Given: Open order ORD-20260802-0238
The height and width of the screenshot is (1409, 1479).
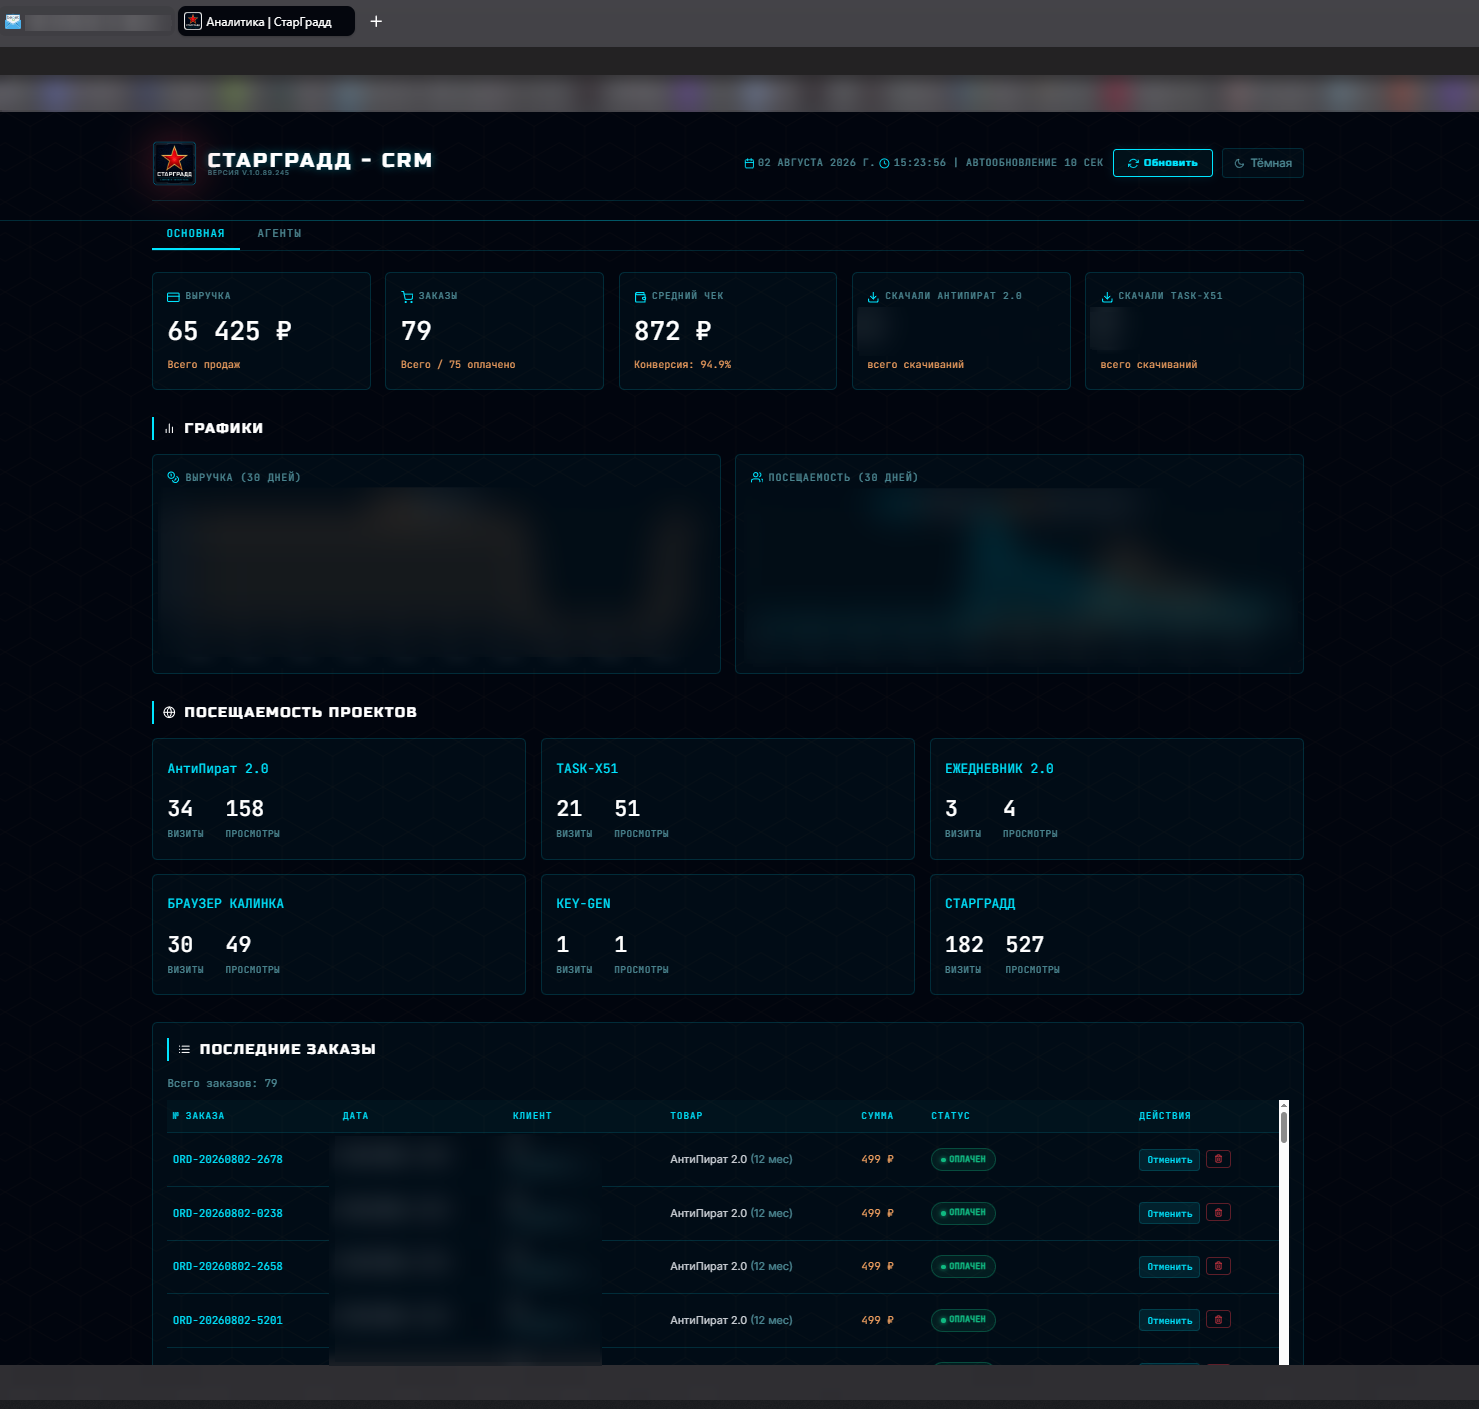Looking at the screenshot, I should point(228,1214).
